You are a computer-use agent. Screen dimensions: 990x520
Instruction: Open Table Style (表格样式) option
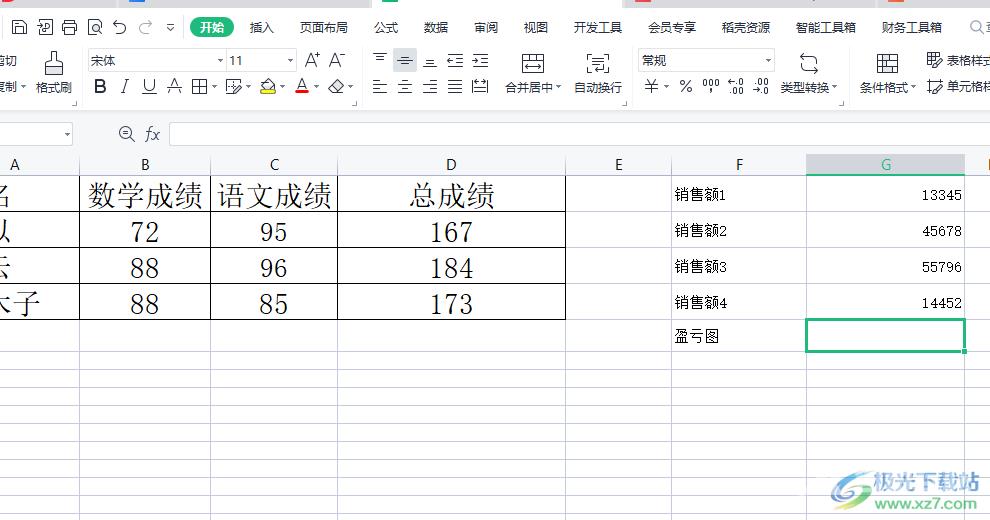point(958,61)
